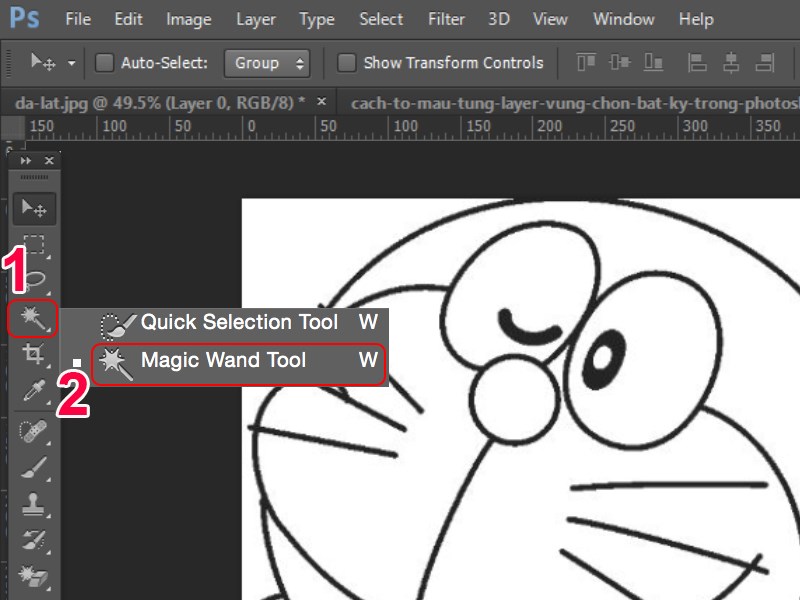Click the options bar left gripper
Viewport: 800px width, 600px height.
click(x=7, y=63)
